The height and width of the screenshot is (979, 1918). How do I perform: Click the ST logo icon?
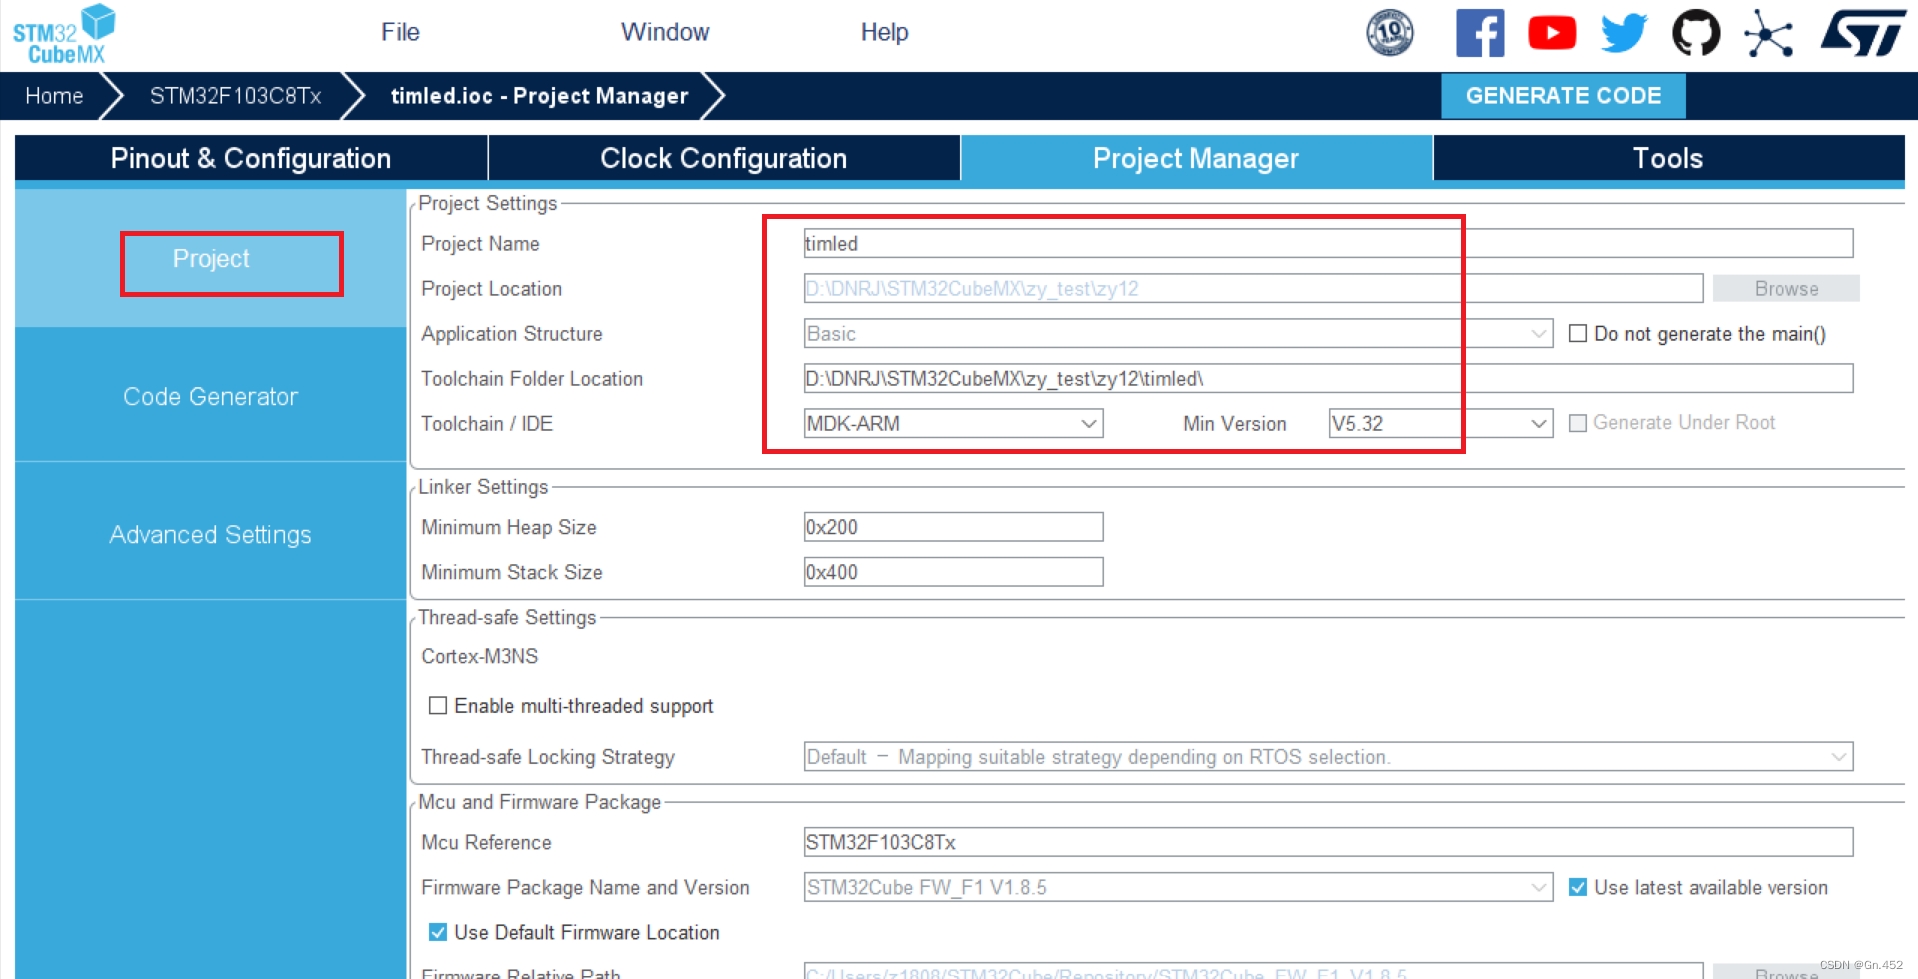coord(1863,33)
